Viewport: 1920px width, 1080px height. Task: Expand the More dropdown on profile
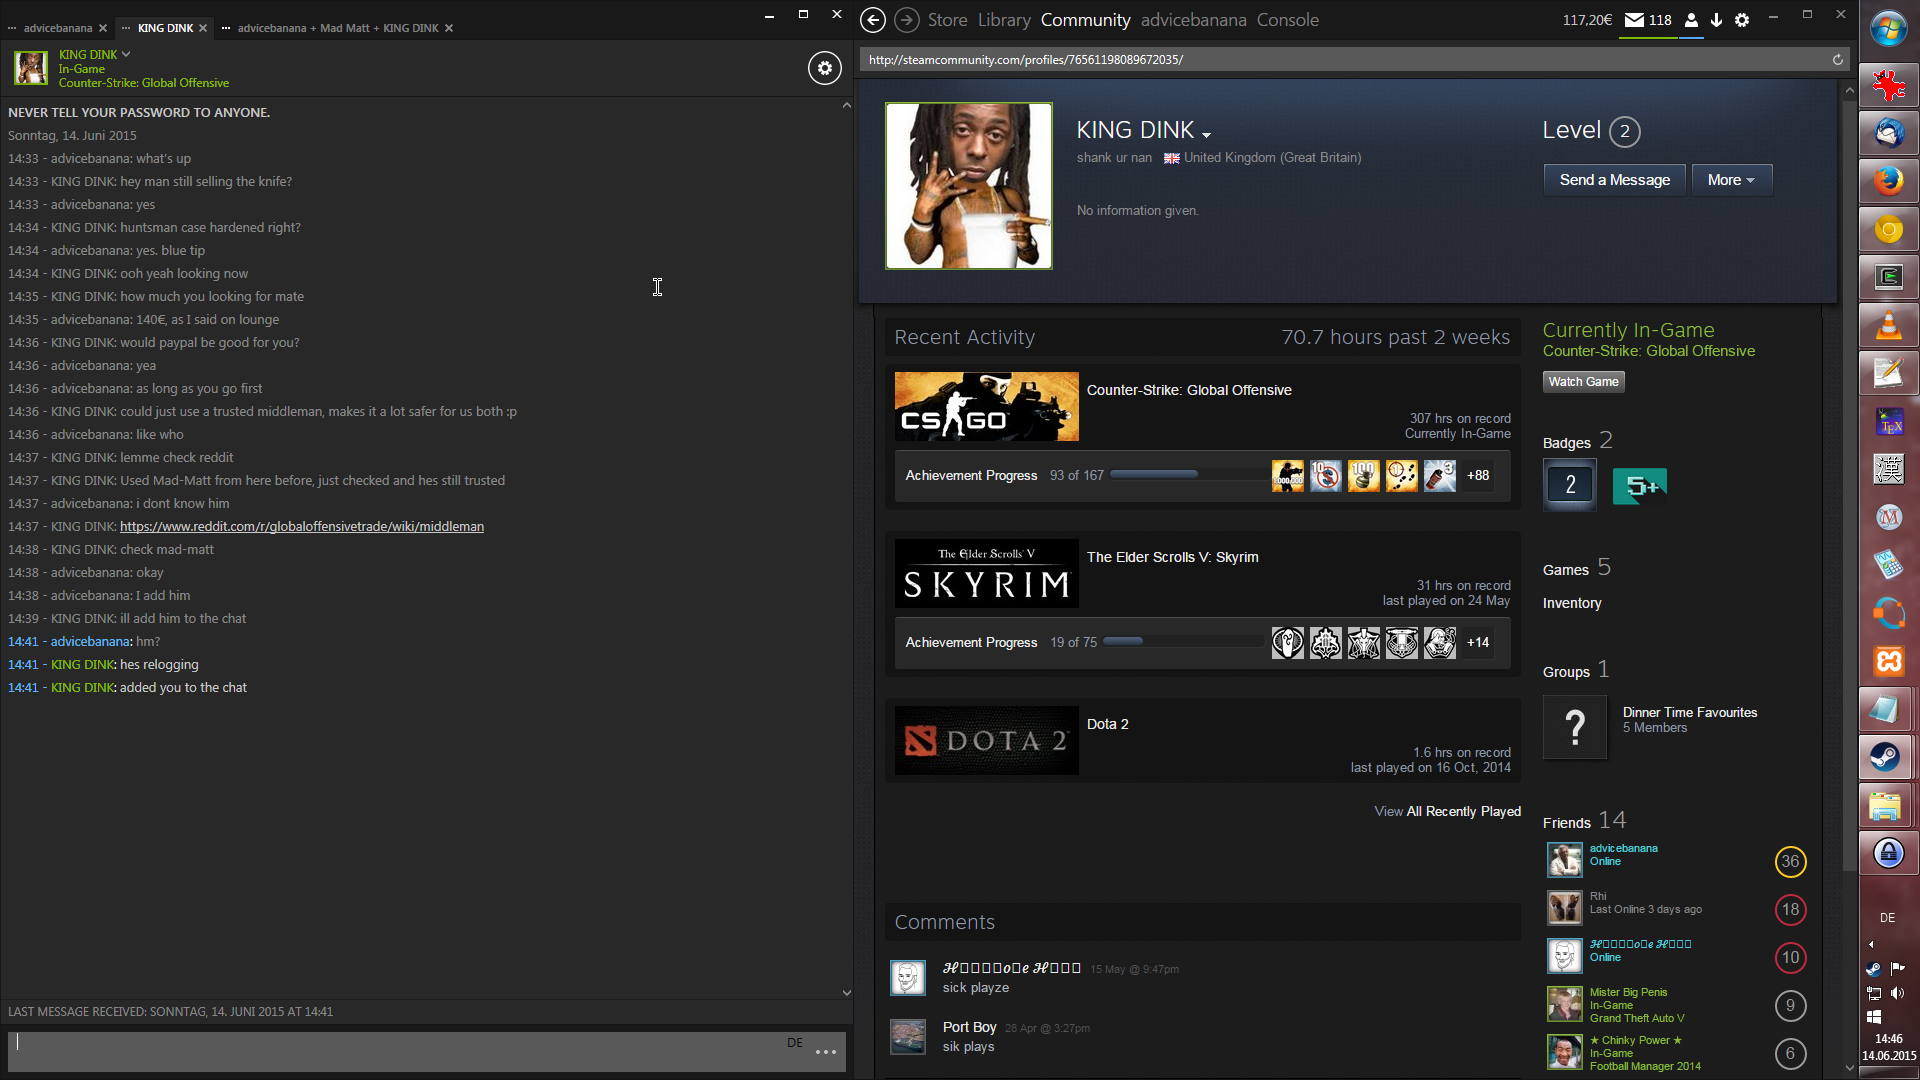1731,180
